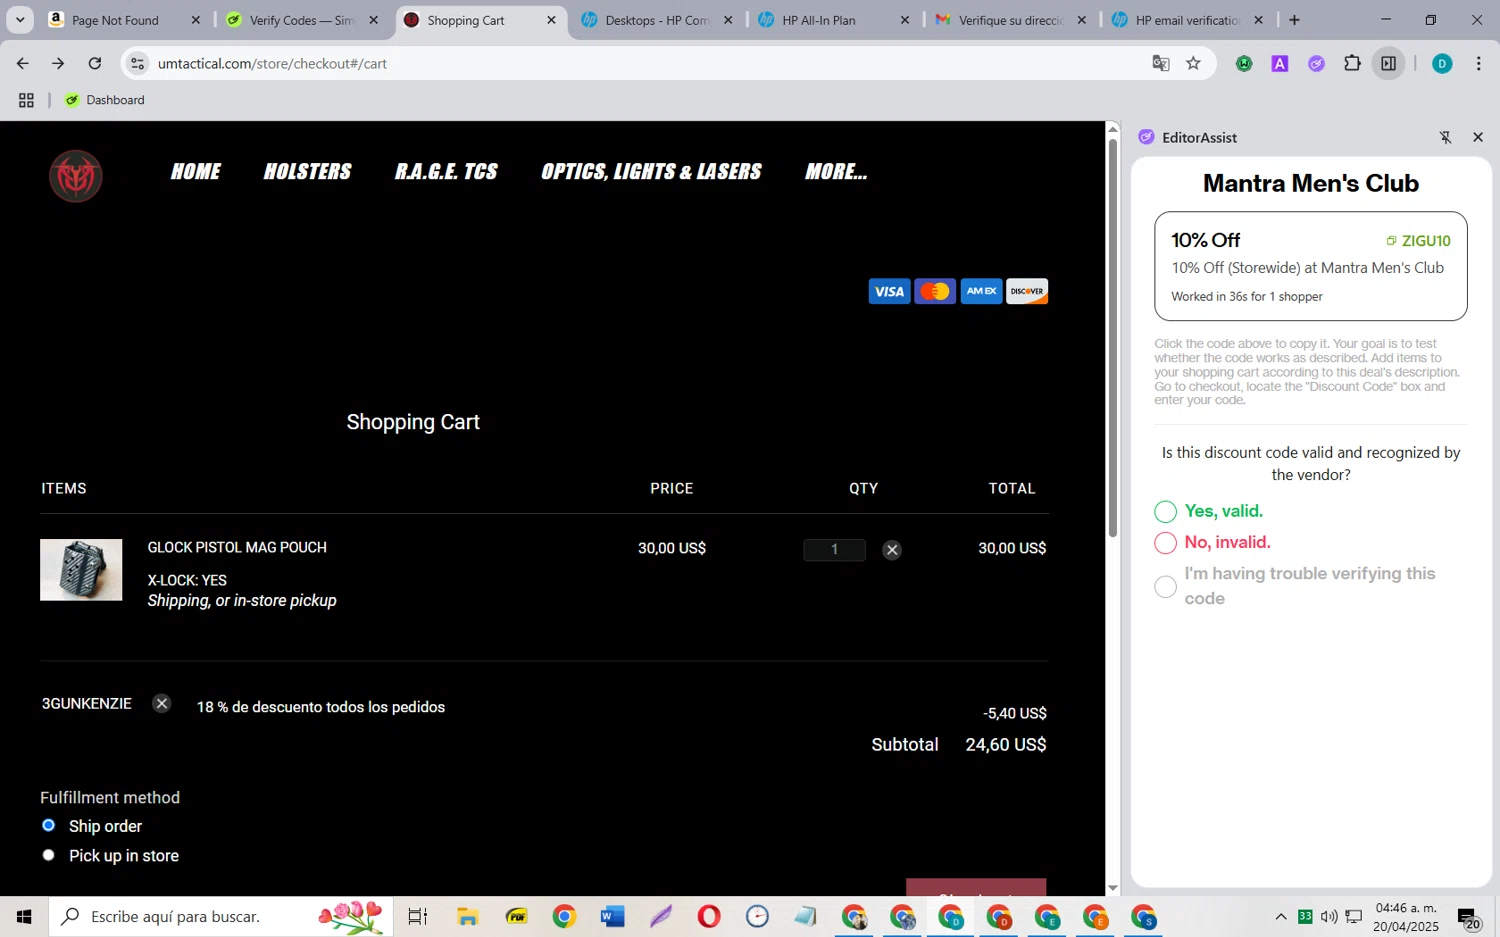
Task: Open the apps grid shortcut
Action: [26, 100]
